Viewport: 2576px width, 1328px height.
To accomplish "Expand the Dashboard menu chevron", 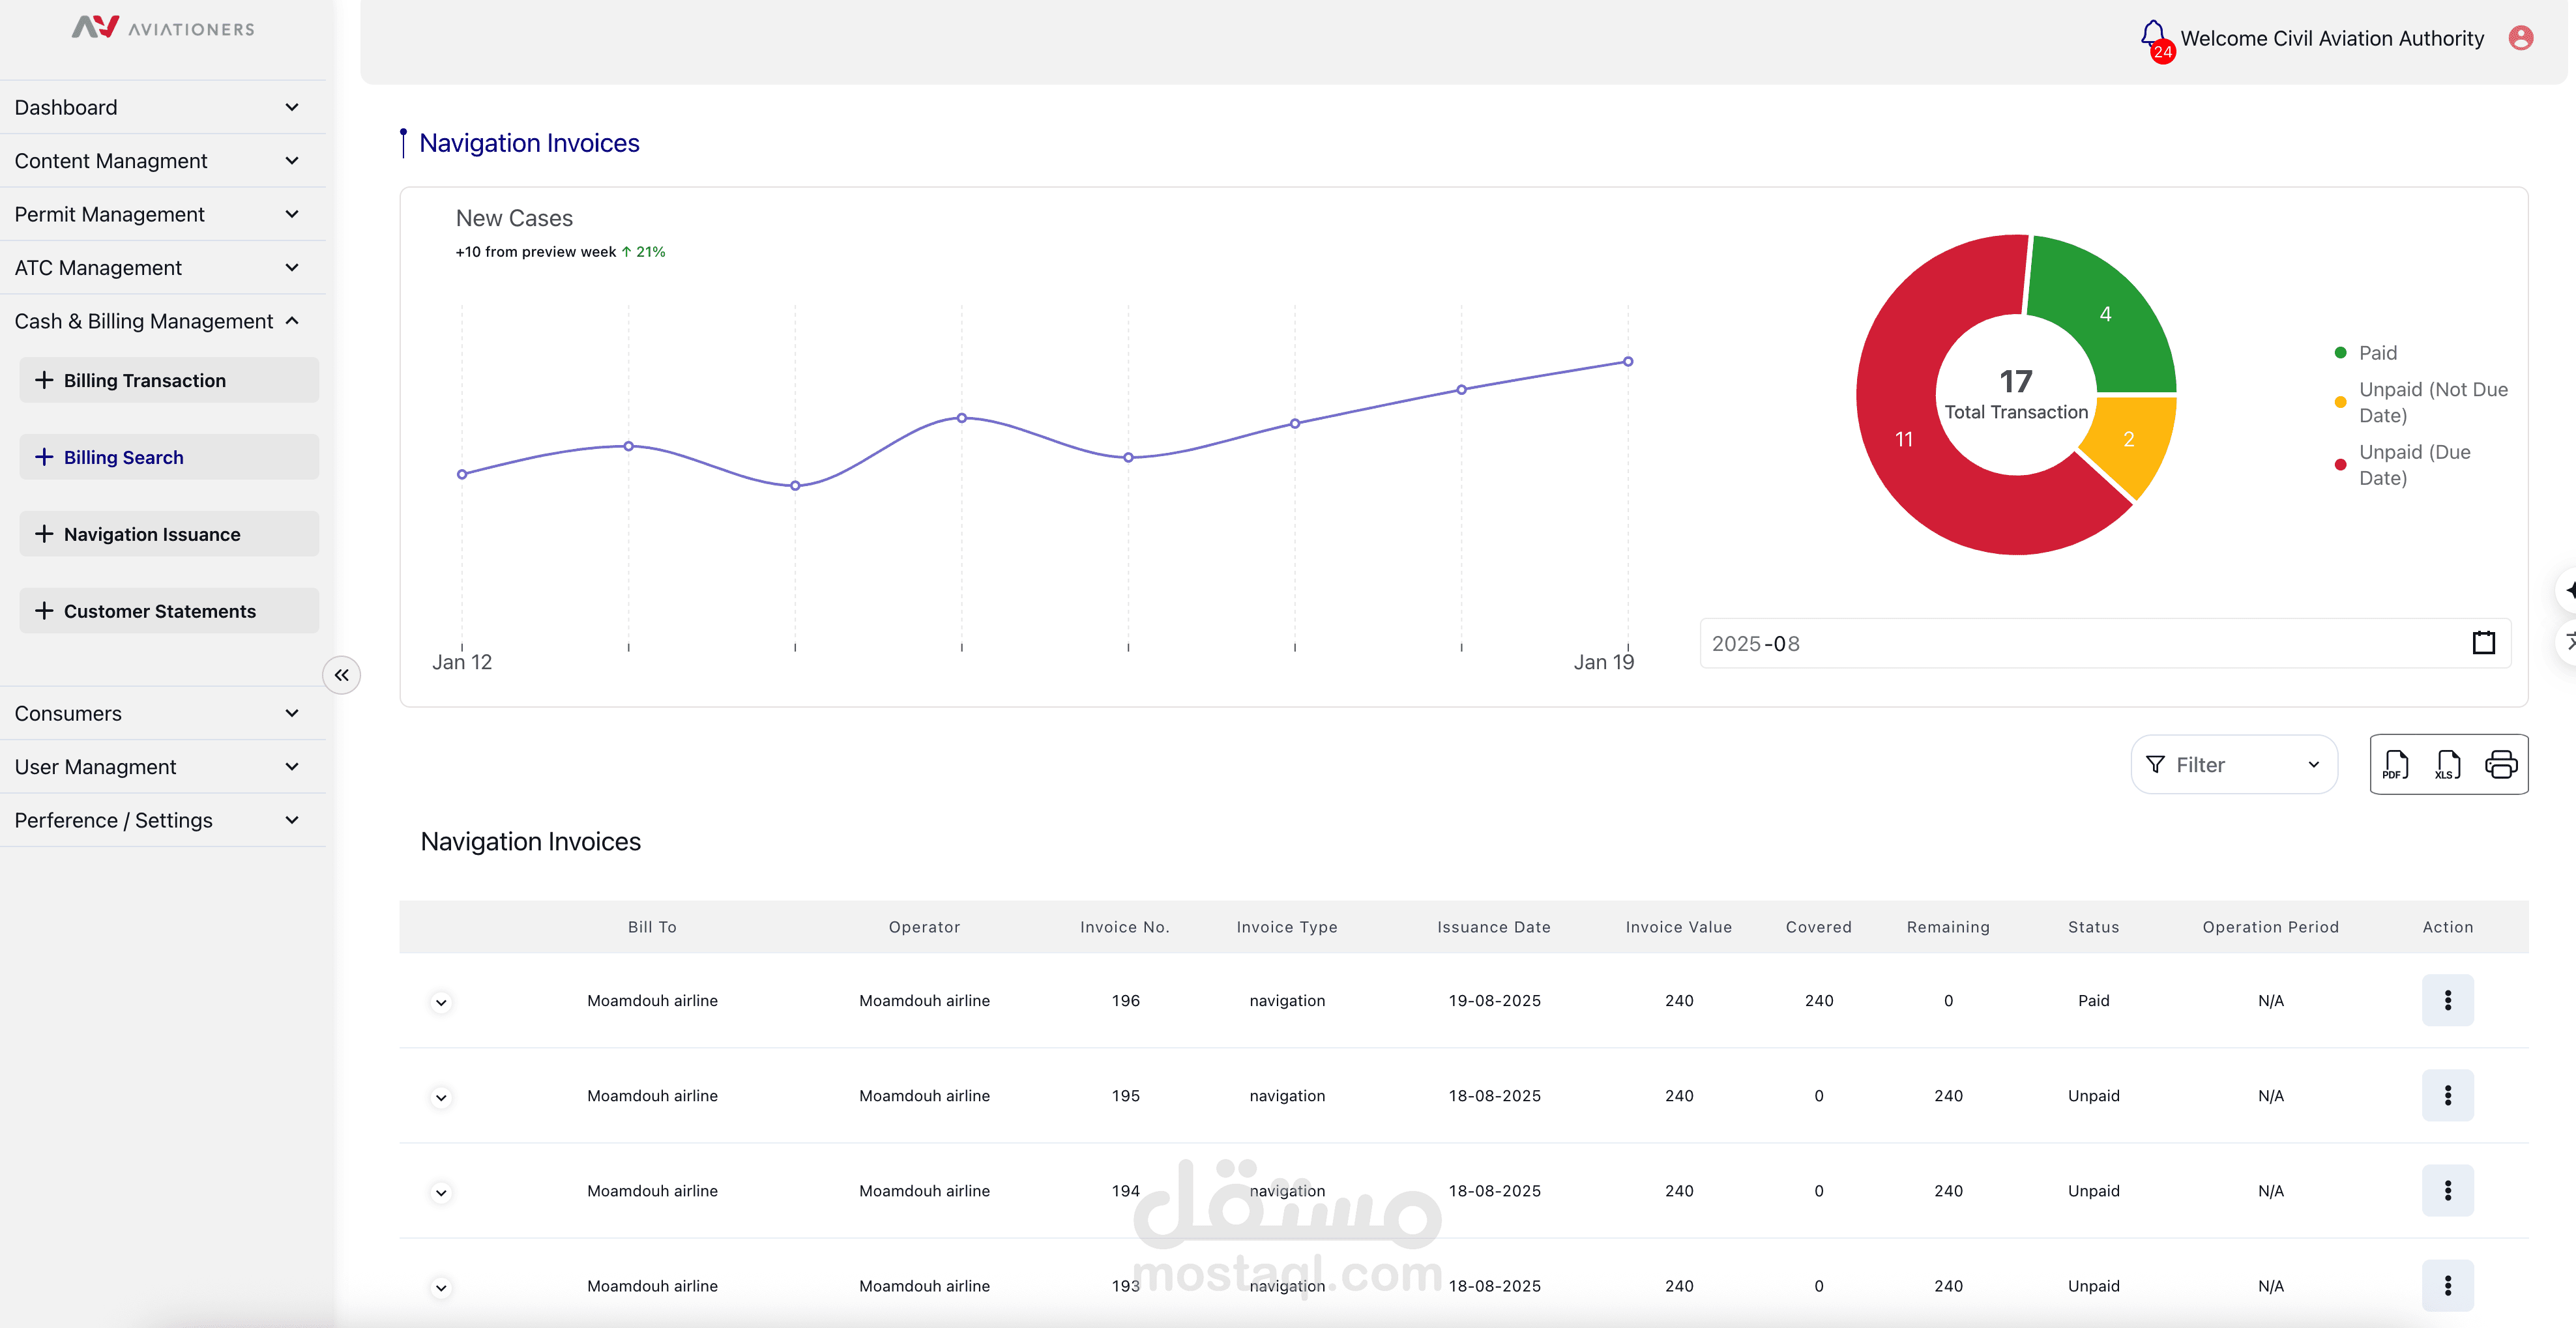I will pos(292,107).
